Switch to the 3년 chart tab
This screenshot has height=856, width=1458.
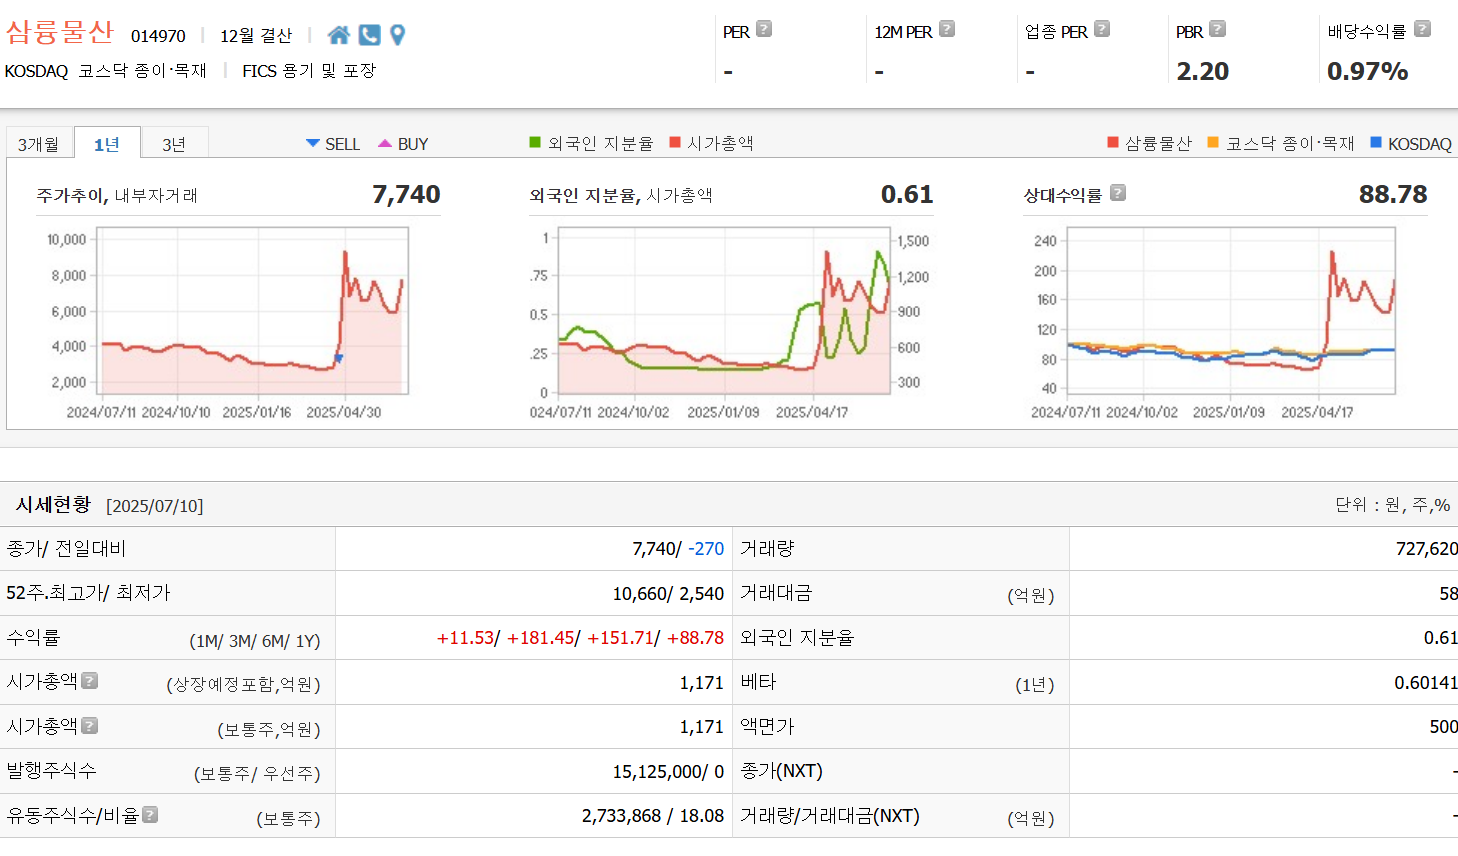pyautogui.click(x=174, y=144)
